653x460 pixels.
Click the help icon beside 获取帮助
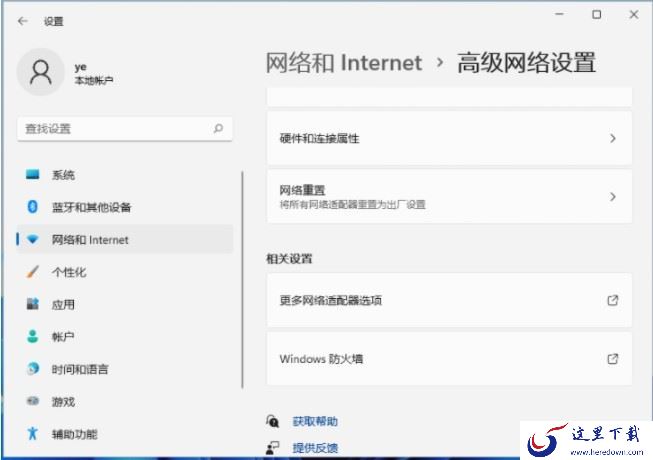click(x=272, y=421)
